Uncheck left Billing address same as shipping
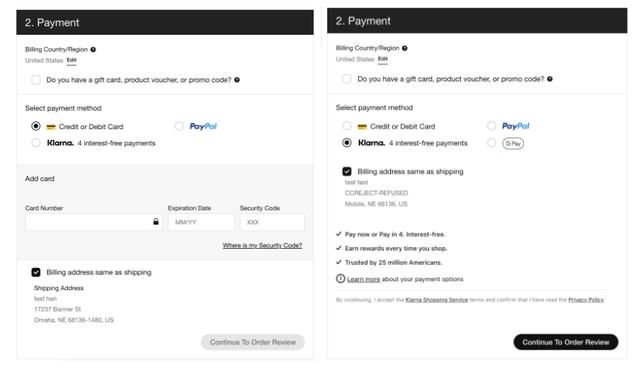The image size is (640, 378). [36, 272]
